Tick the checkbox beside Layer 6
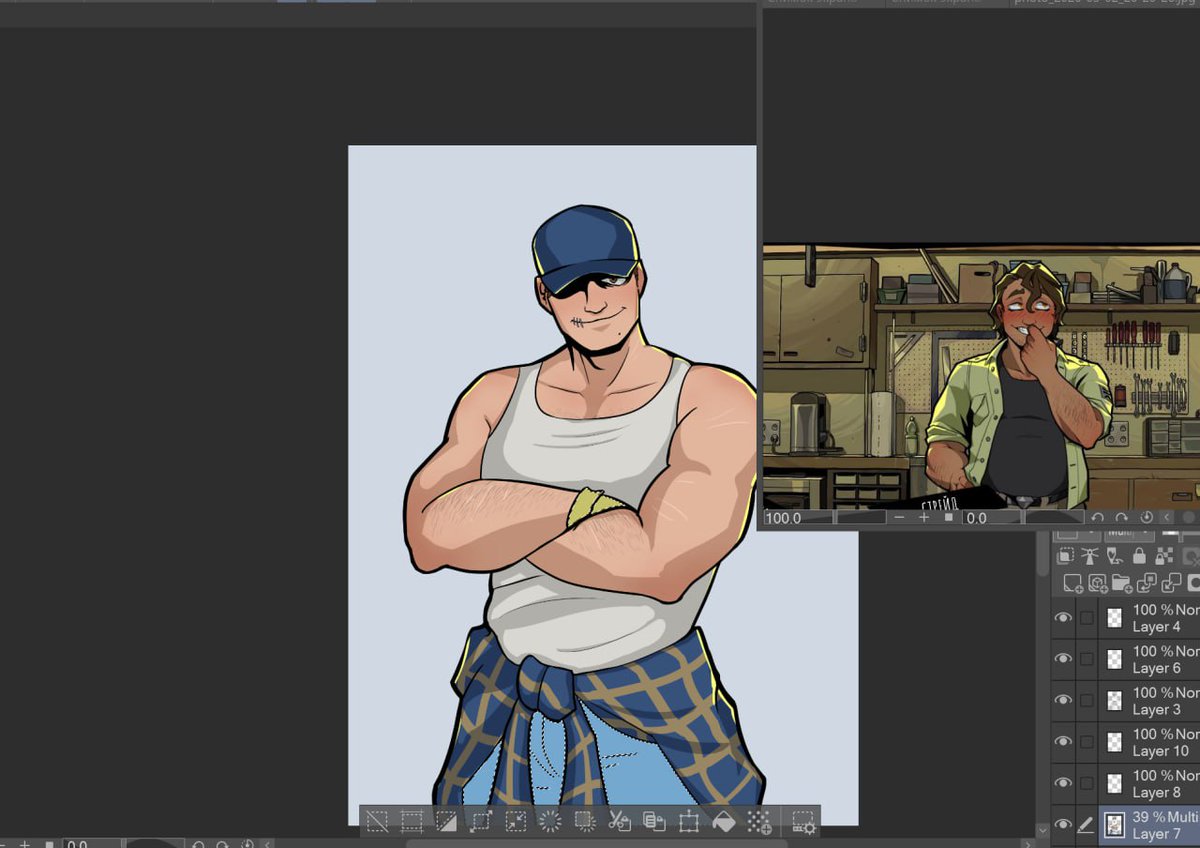The height and width of the screenshot is (848, 1200). 1087,659
